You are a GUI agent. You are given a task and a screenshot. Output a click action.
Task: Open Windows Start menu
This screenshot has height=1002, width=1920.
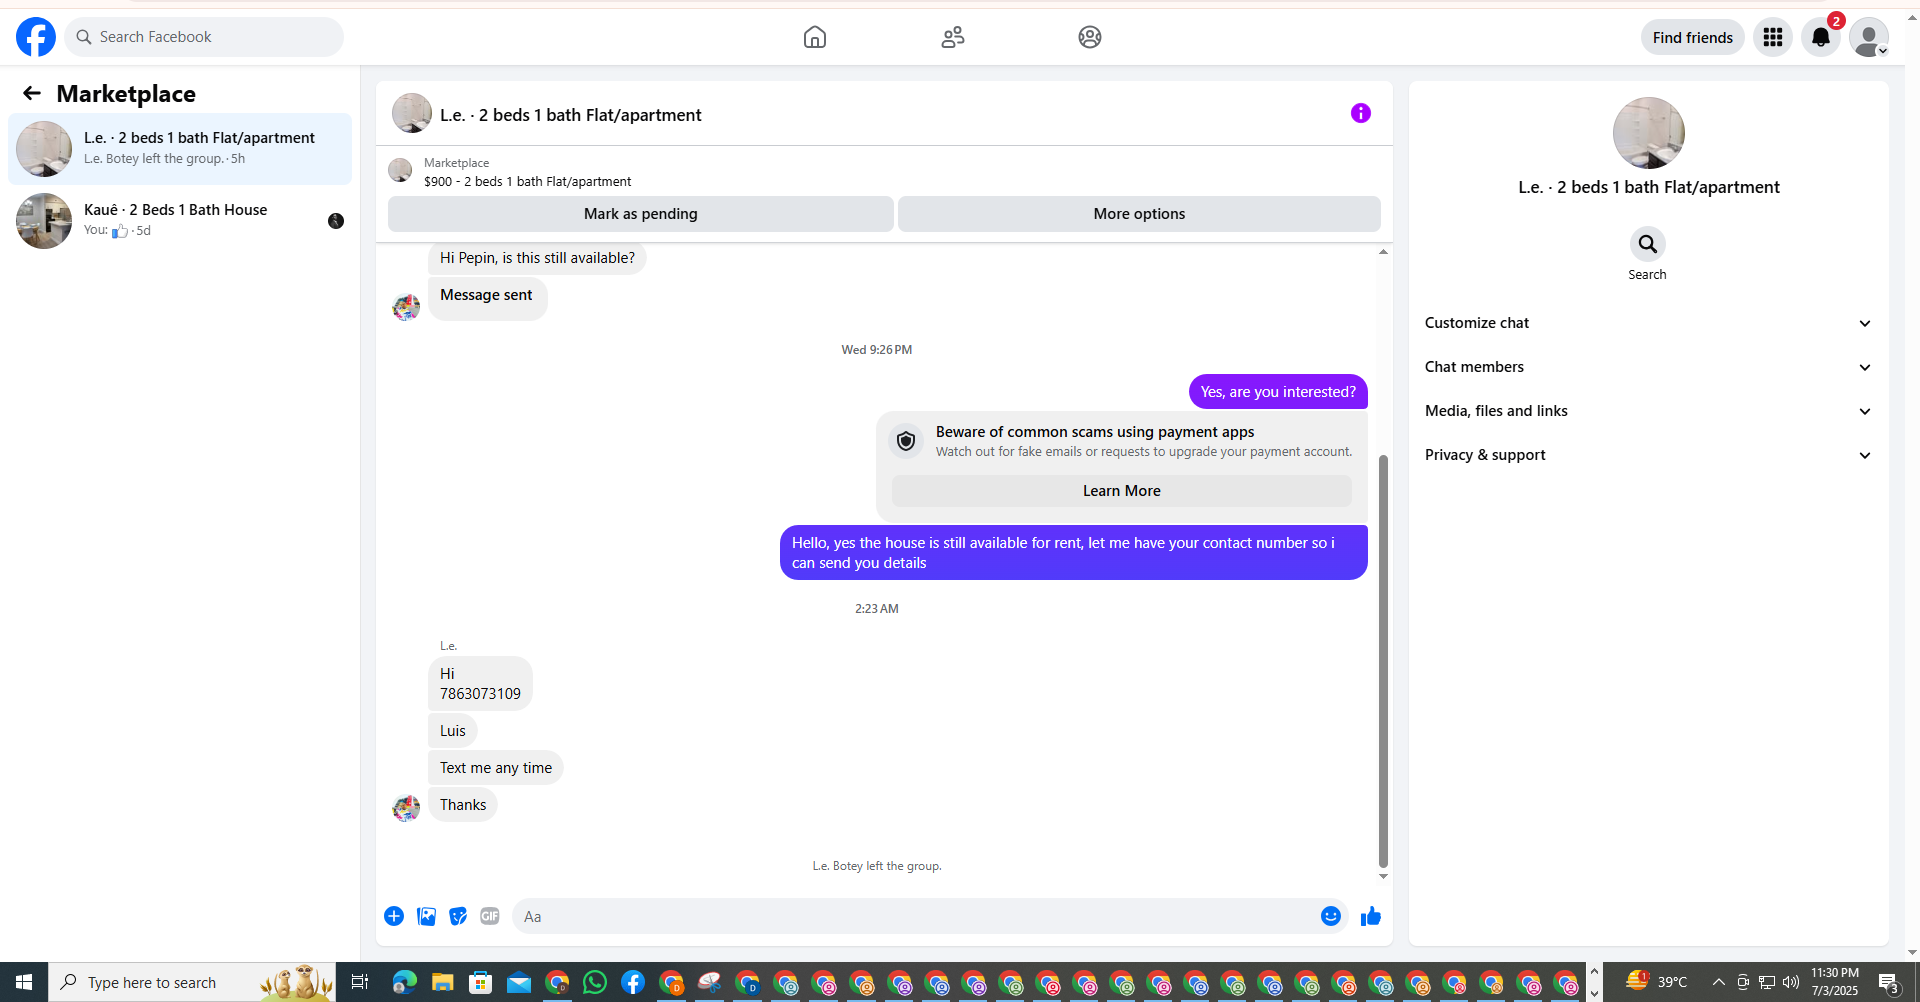pos(24,982)
